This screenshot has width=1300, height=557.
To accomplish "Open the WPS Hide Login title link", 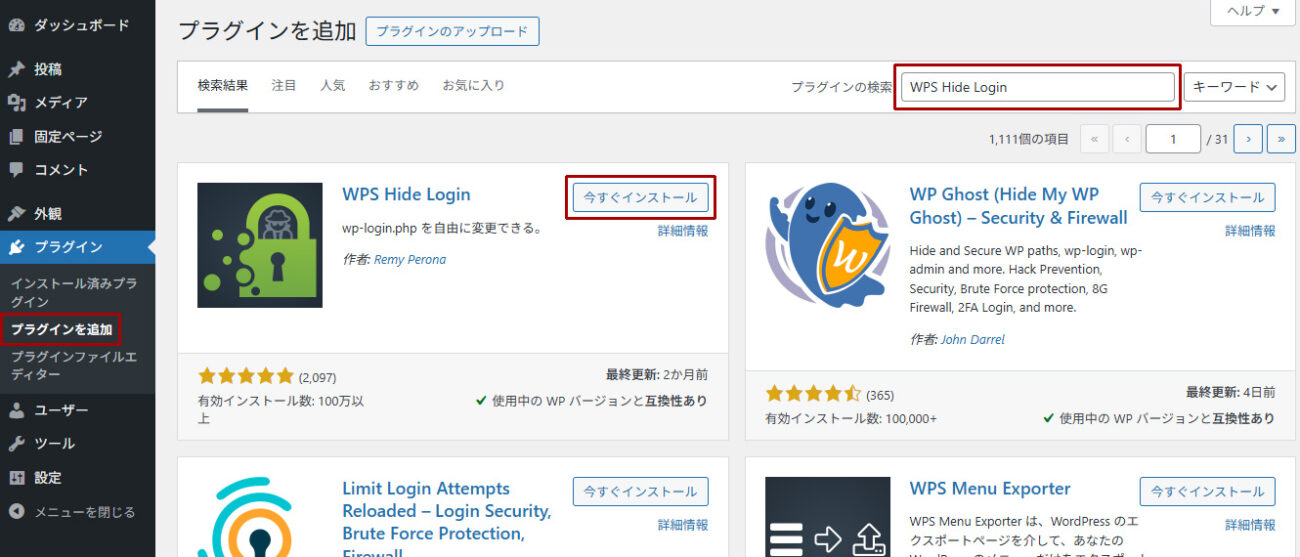I will tap(406, 194).
